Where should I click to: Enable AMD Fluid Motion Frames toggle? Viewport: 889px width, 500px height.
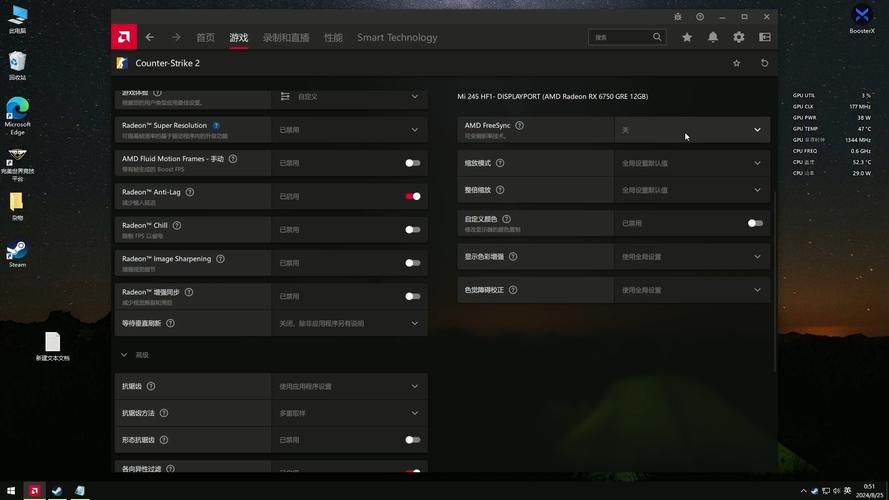point(413,163)
